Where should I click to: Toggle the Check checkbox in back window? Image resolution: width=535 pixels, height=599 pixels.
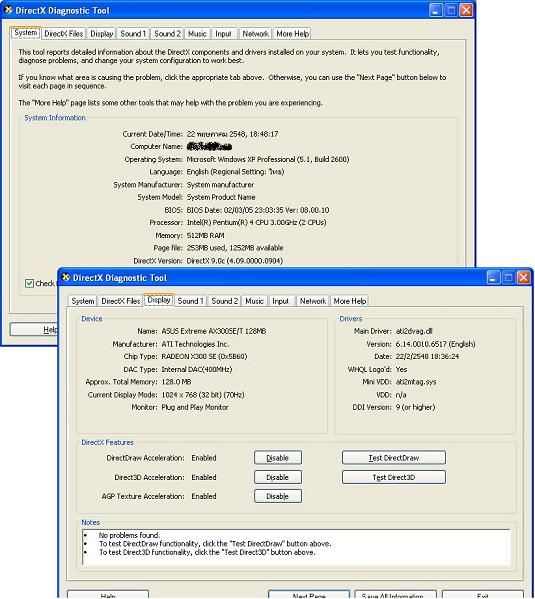[29, 283]
